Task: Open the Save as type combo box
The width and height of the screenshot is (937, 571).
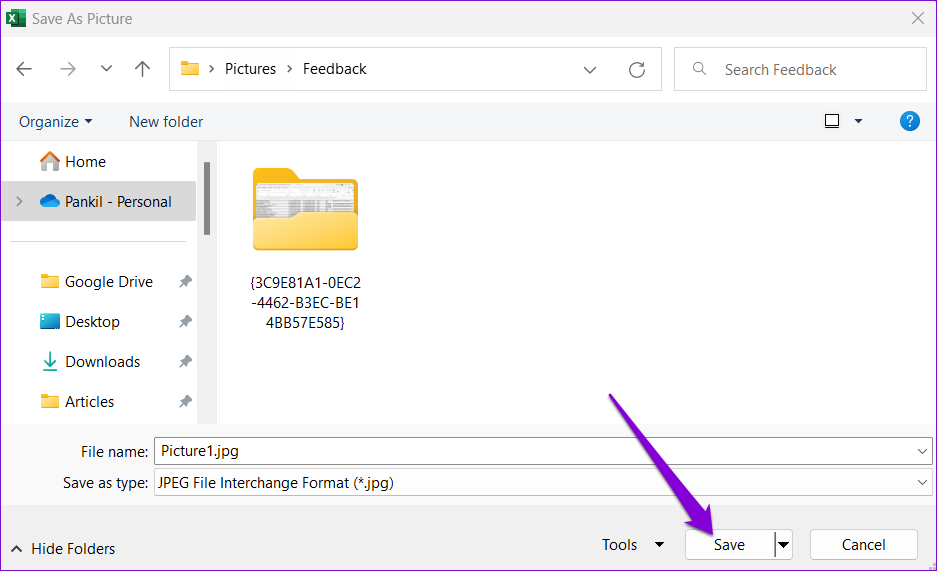Action: (x=543, y=483)
